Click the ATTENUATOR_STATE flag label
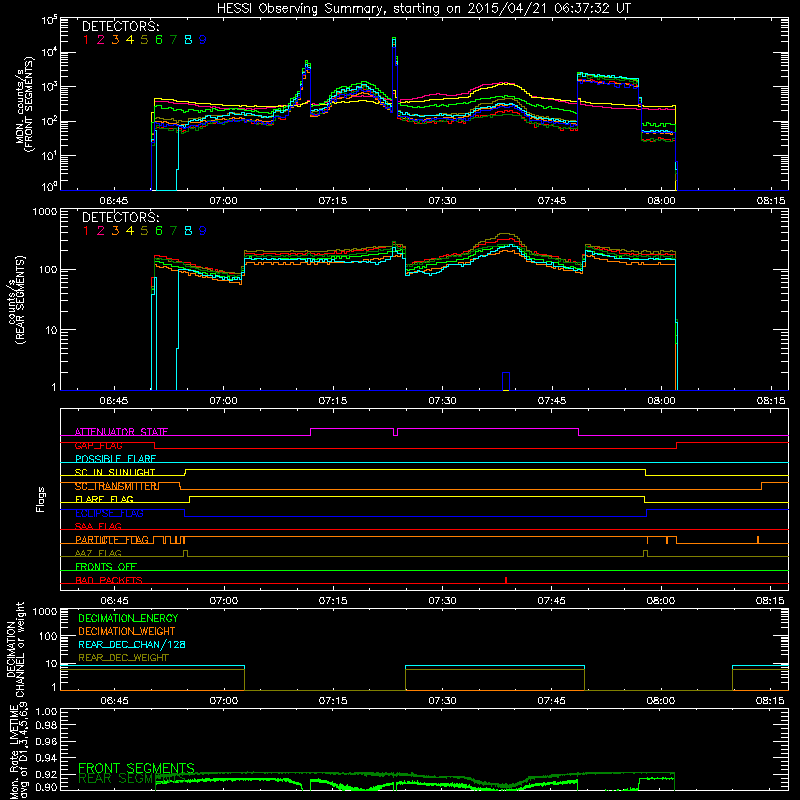 121,432
